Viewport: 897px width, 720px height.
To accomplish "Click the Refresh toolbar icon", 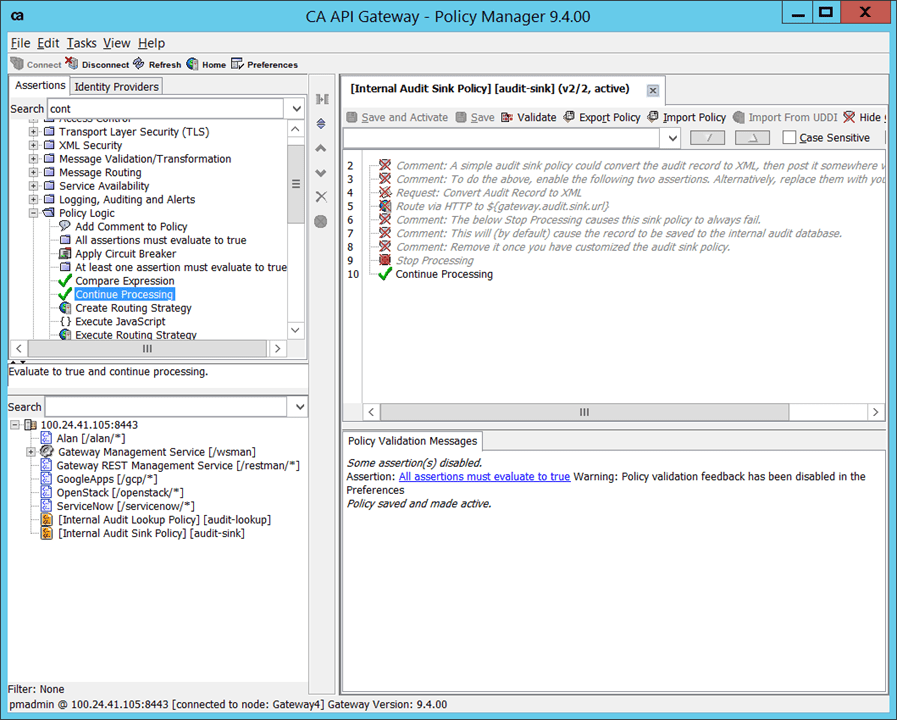I will (x=139, y=65).
